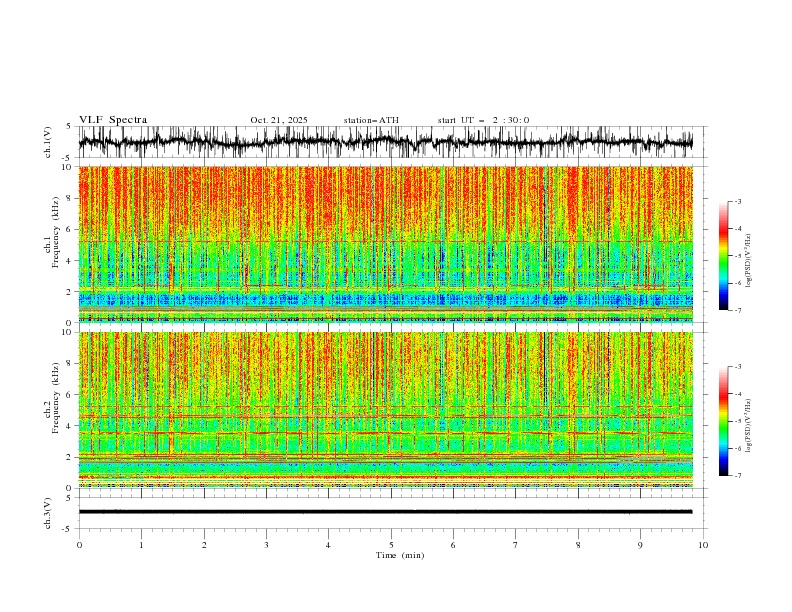Click the lower colorbar log(PSD) label
Viewport: 792px width, 612px height.
coord(749,426)
